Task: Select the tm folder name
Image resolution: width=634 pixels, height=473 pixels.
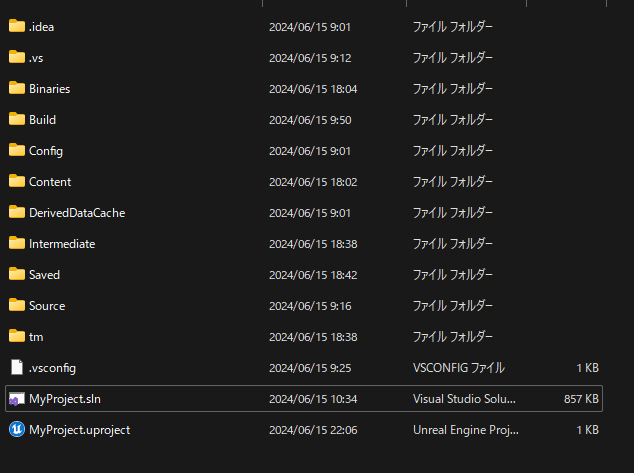Action: [36, 337]
